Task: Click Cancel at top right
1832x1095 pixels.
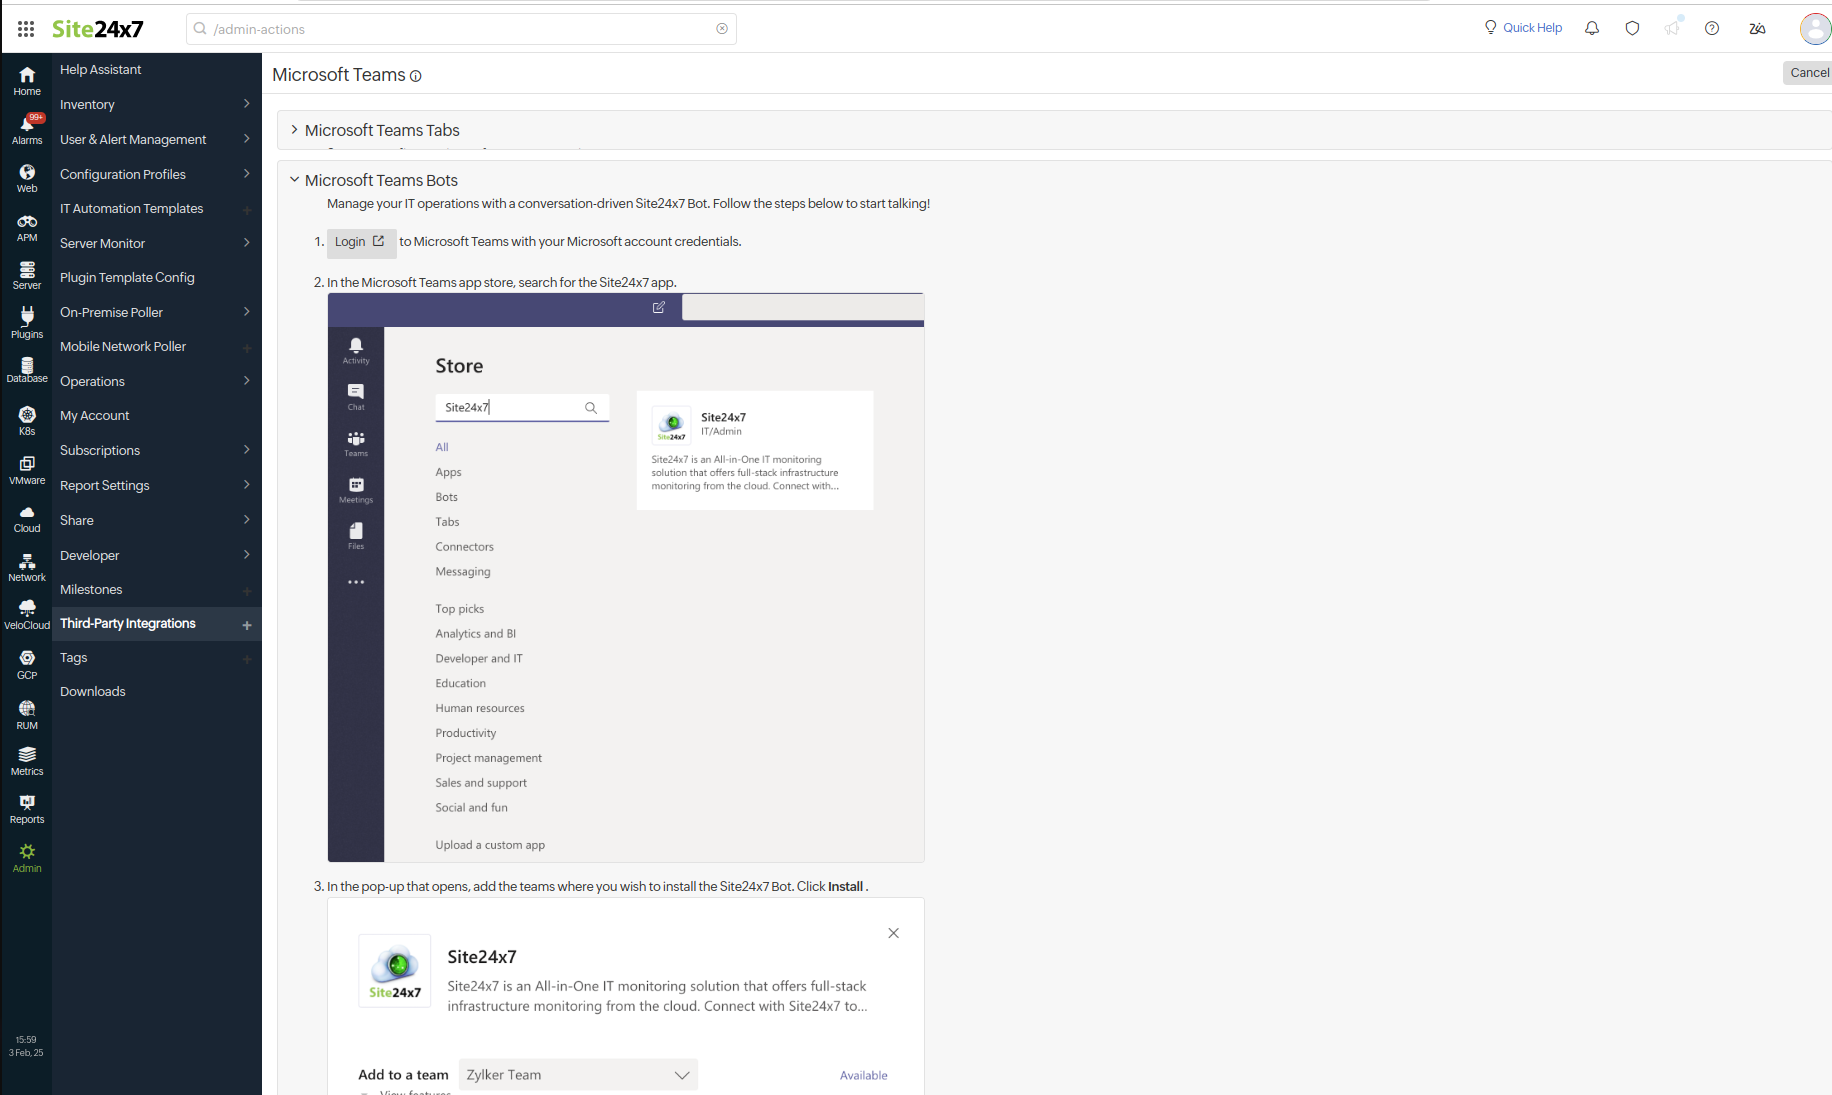Action: [1808, 72]
